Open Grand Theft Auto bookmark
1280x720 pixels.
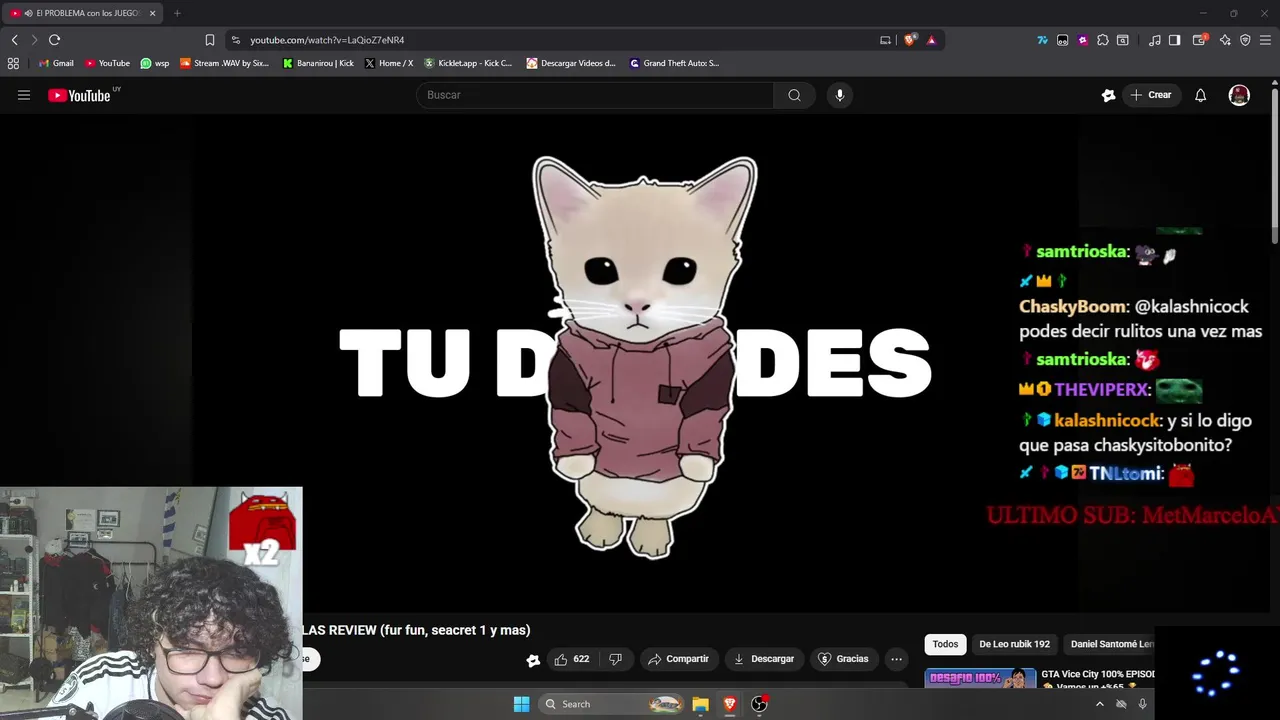675,63
